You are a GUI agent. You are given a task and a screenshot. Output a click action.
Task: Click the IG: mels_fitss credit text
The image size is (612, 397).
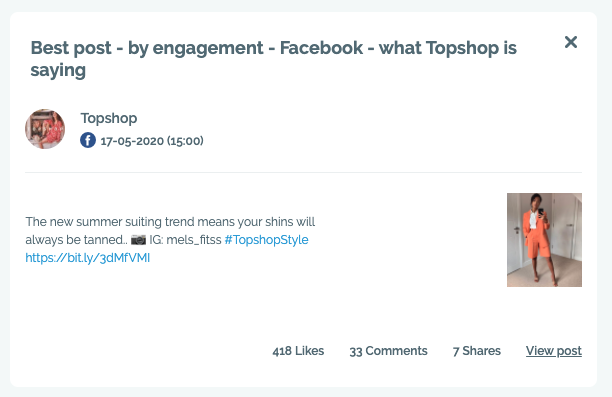185,240
